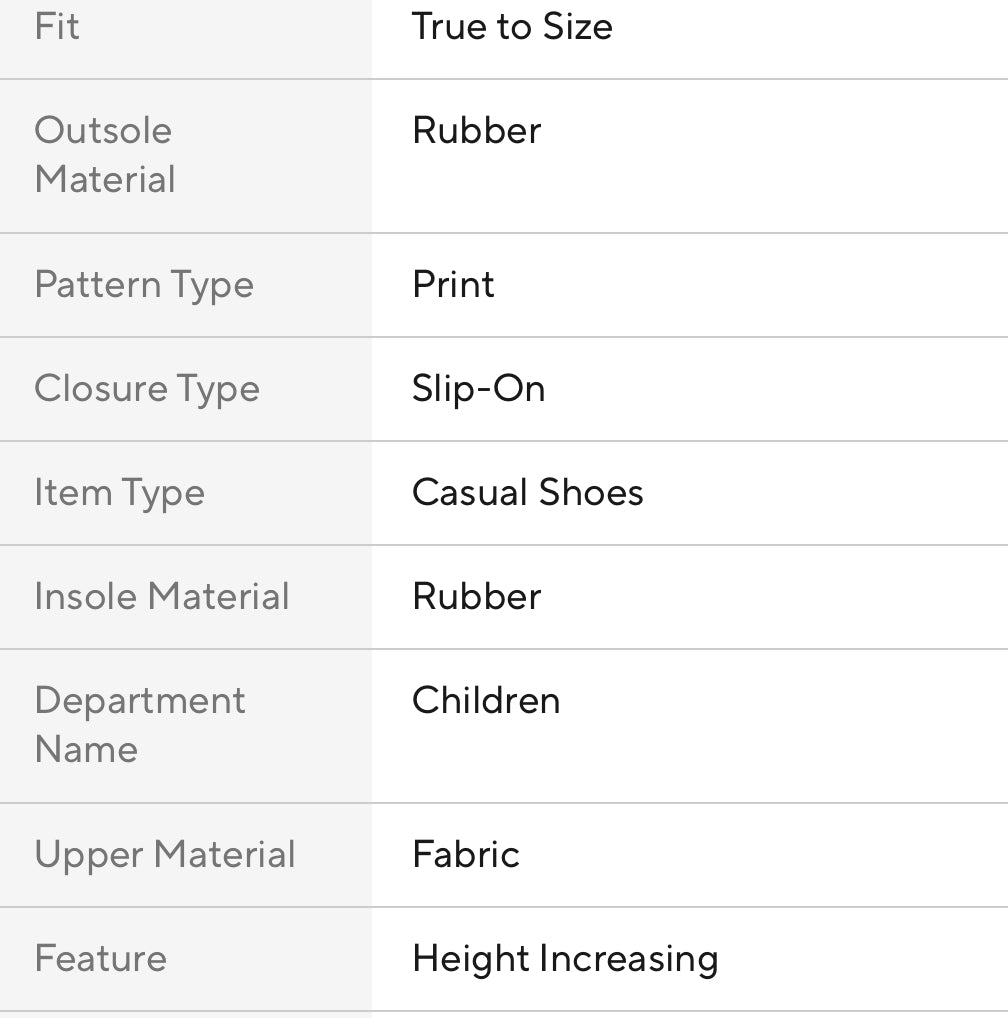This screenshot has height=1018, width=1008.
Task: Click the word Increasing in Feature value
Action: (628, 959)
